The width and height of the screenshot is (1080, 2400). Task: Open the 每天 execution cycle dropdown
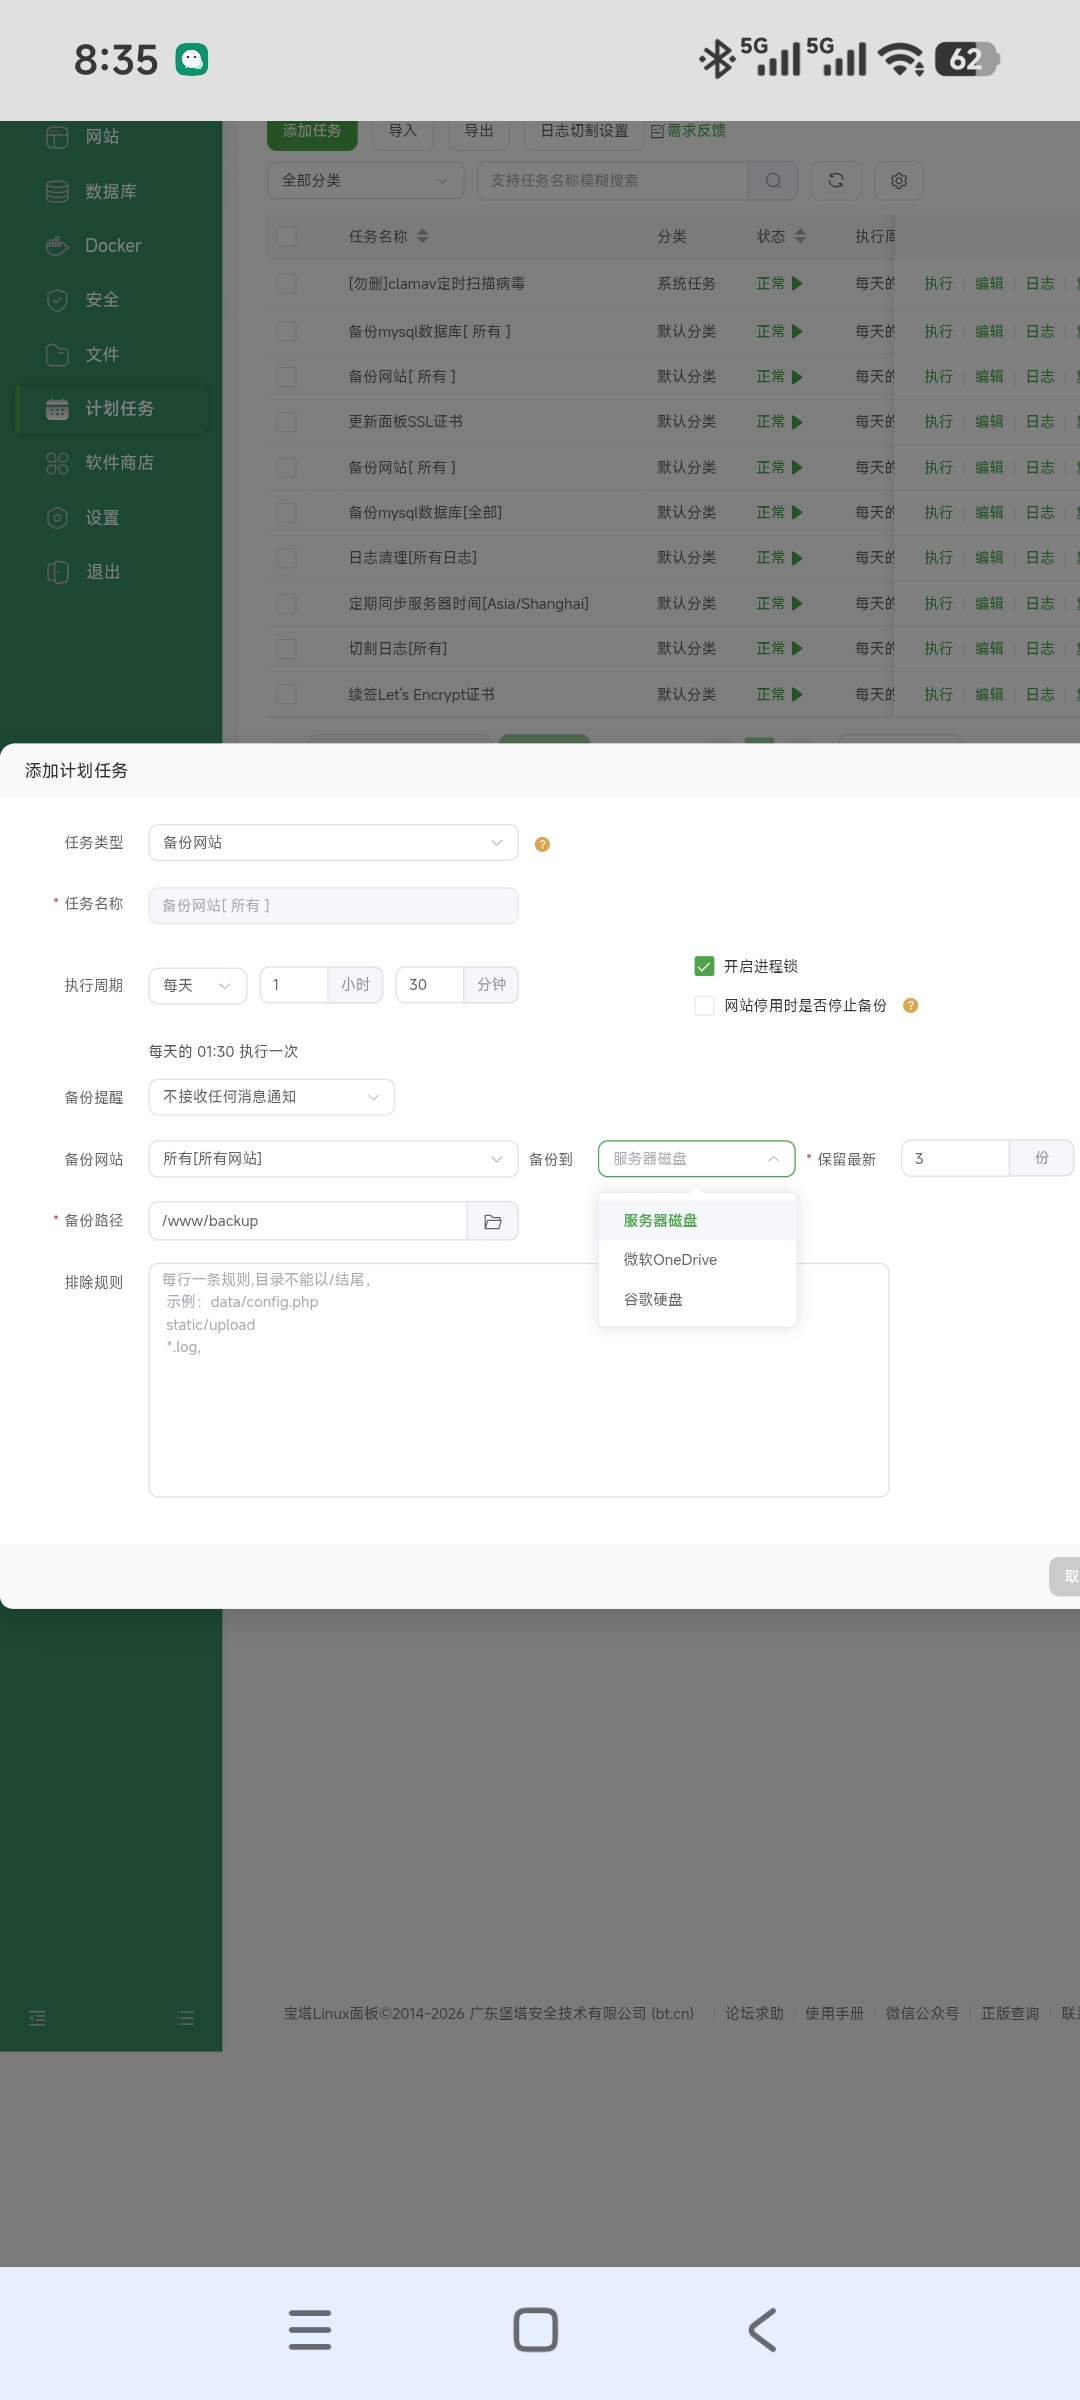click(197, 985)
